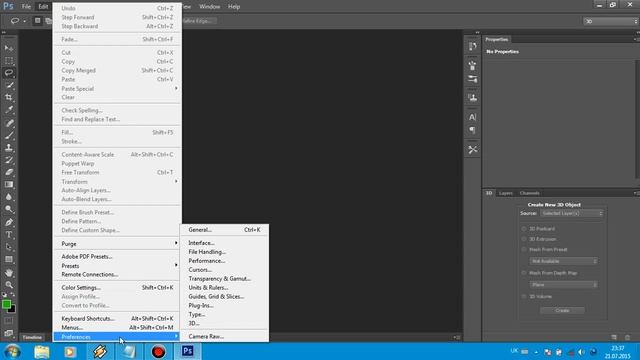Select 3D Postcard radio option
Screen dimensions: 640x360
tap(524, 229)
